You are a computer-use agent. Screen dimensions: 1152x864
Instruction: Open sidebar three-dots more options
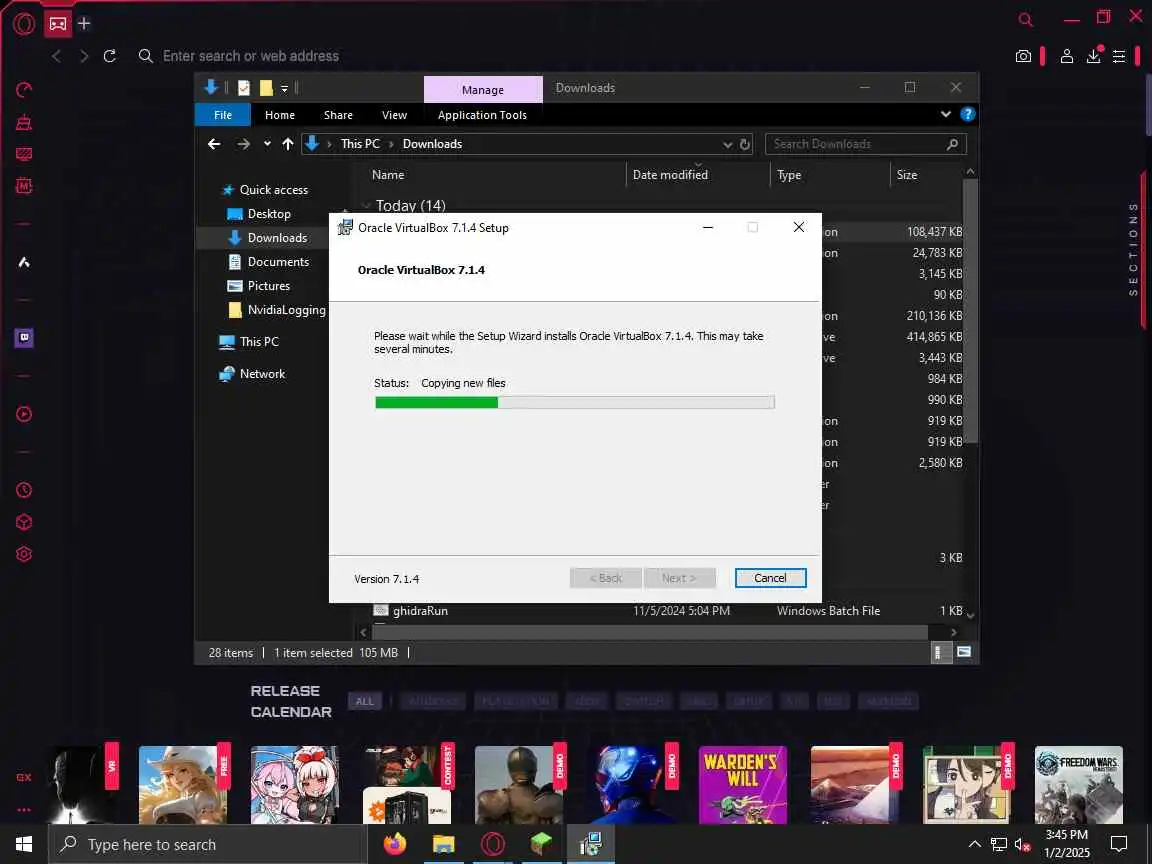click(x=24, y=810)
